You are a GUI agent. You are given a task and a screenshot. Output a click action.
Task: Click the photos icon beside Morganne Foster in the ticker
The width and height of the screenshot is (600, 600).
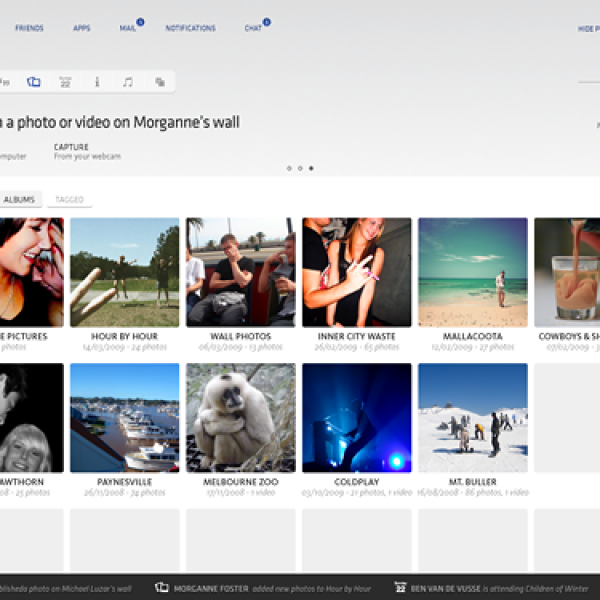tap(162, 587)
